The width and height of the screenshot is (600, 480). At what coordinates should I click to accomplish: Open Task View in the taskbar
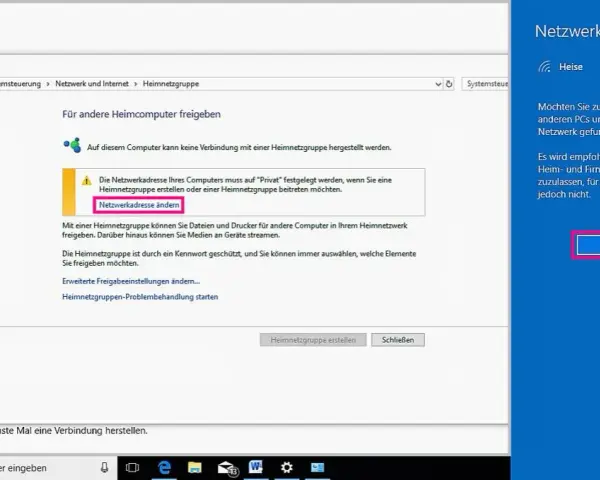(132, 468)
